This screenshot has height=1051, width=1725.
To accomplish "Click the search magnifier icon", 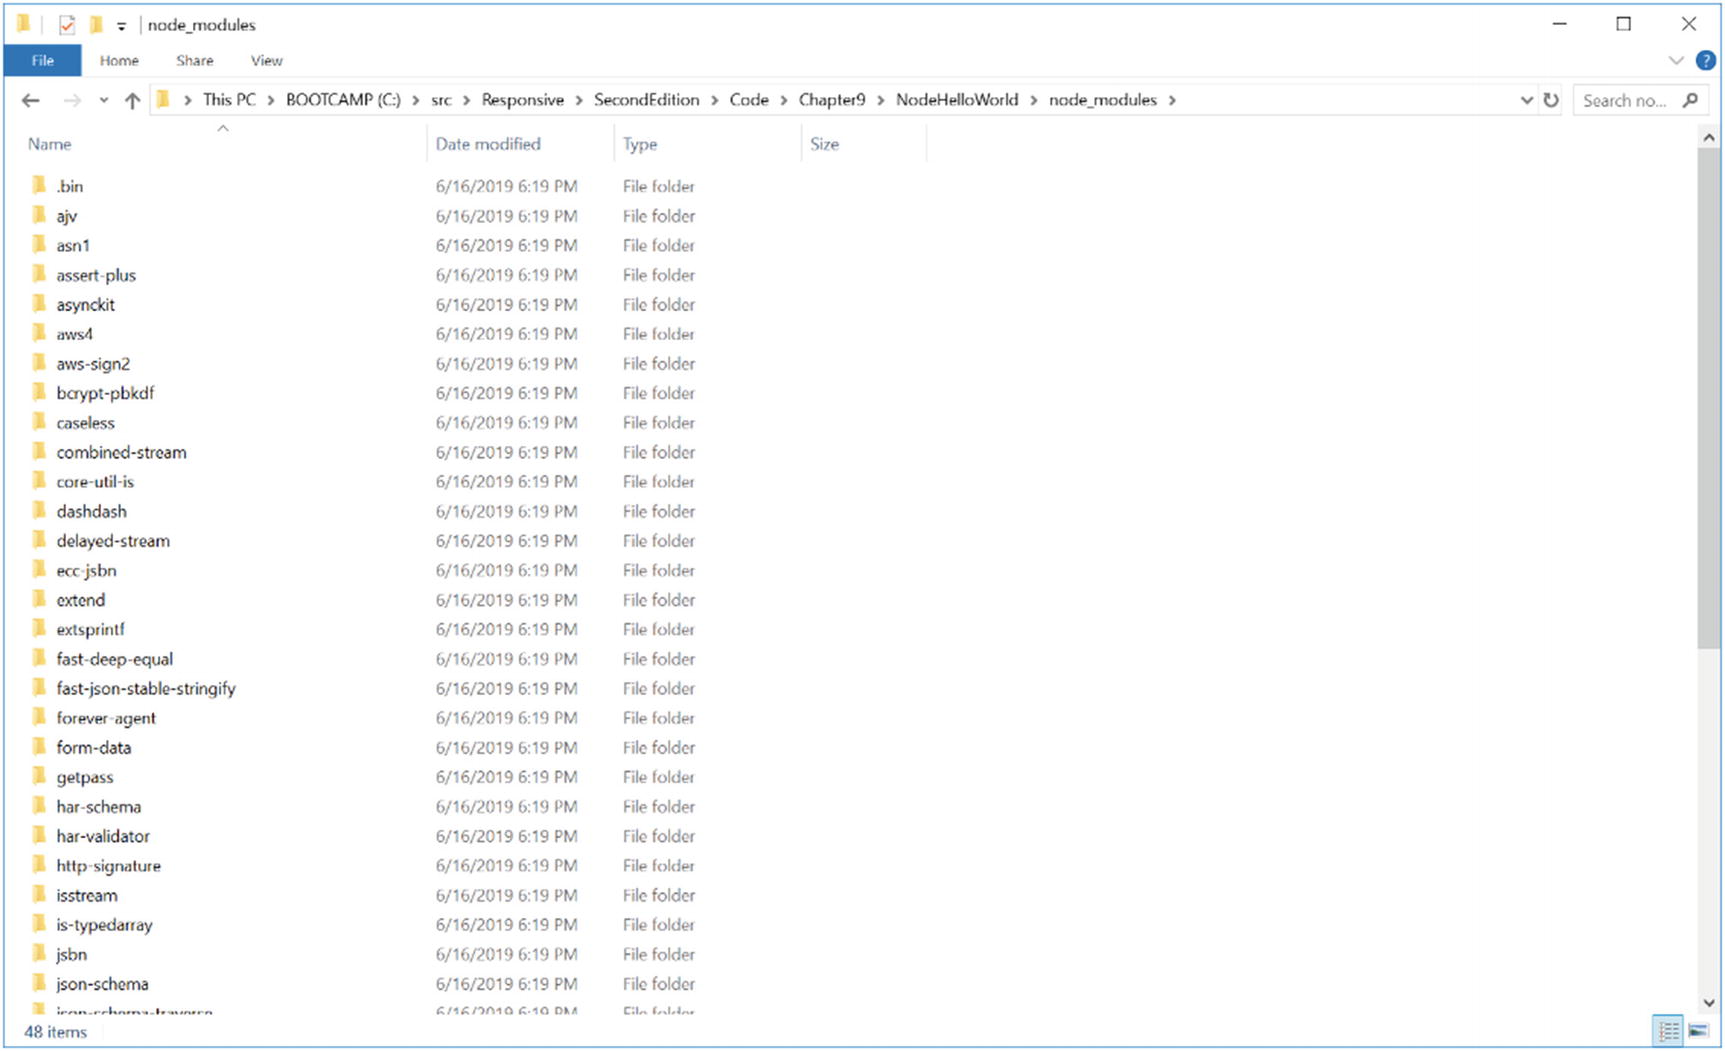I will [1690, 100].
